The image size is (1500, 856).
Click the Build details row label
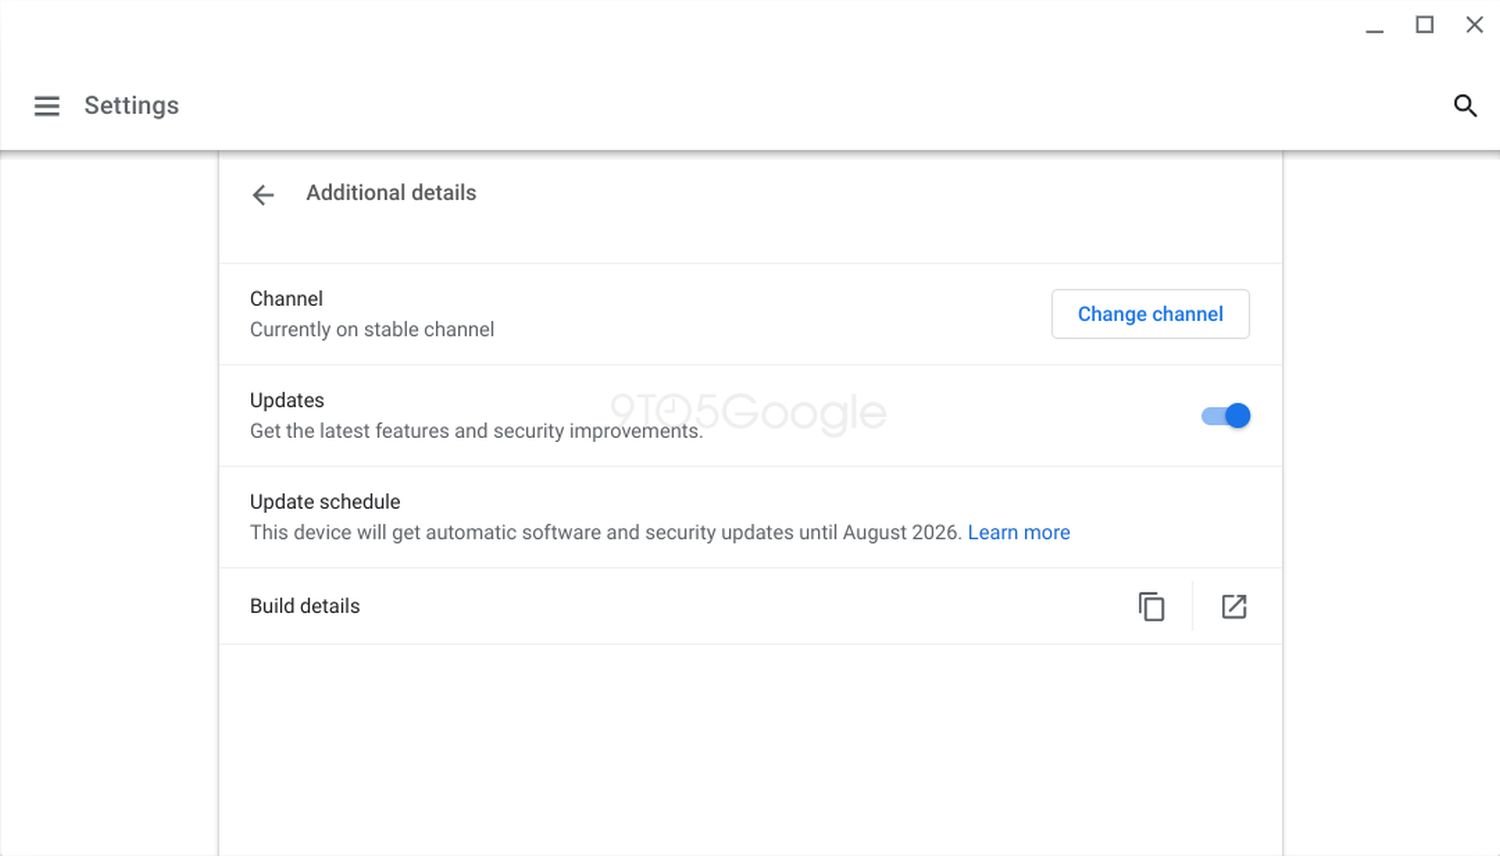pos(305,606)
